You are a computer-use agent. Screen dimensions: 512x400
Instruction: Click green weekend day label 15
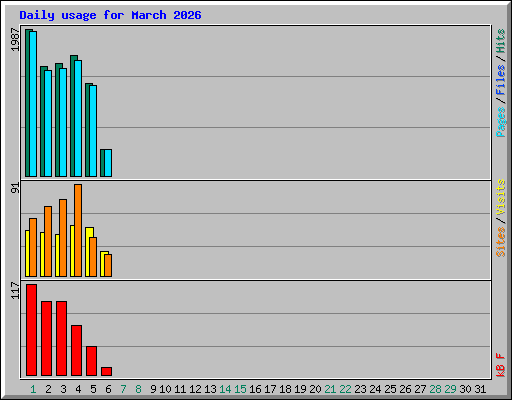click(240, 389)
